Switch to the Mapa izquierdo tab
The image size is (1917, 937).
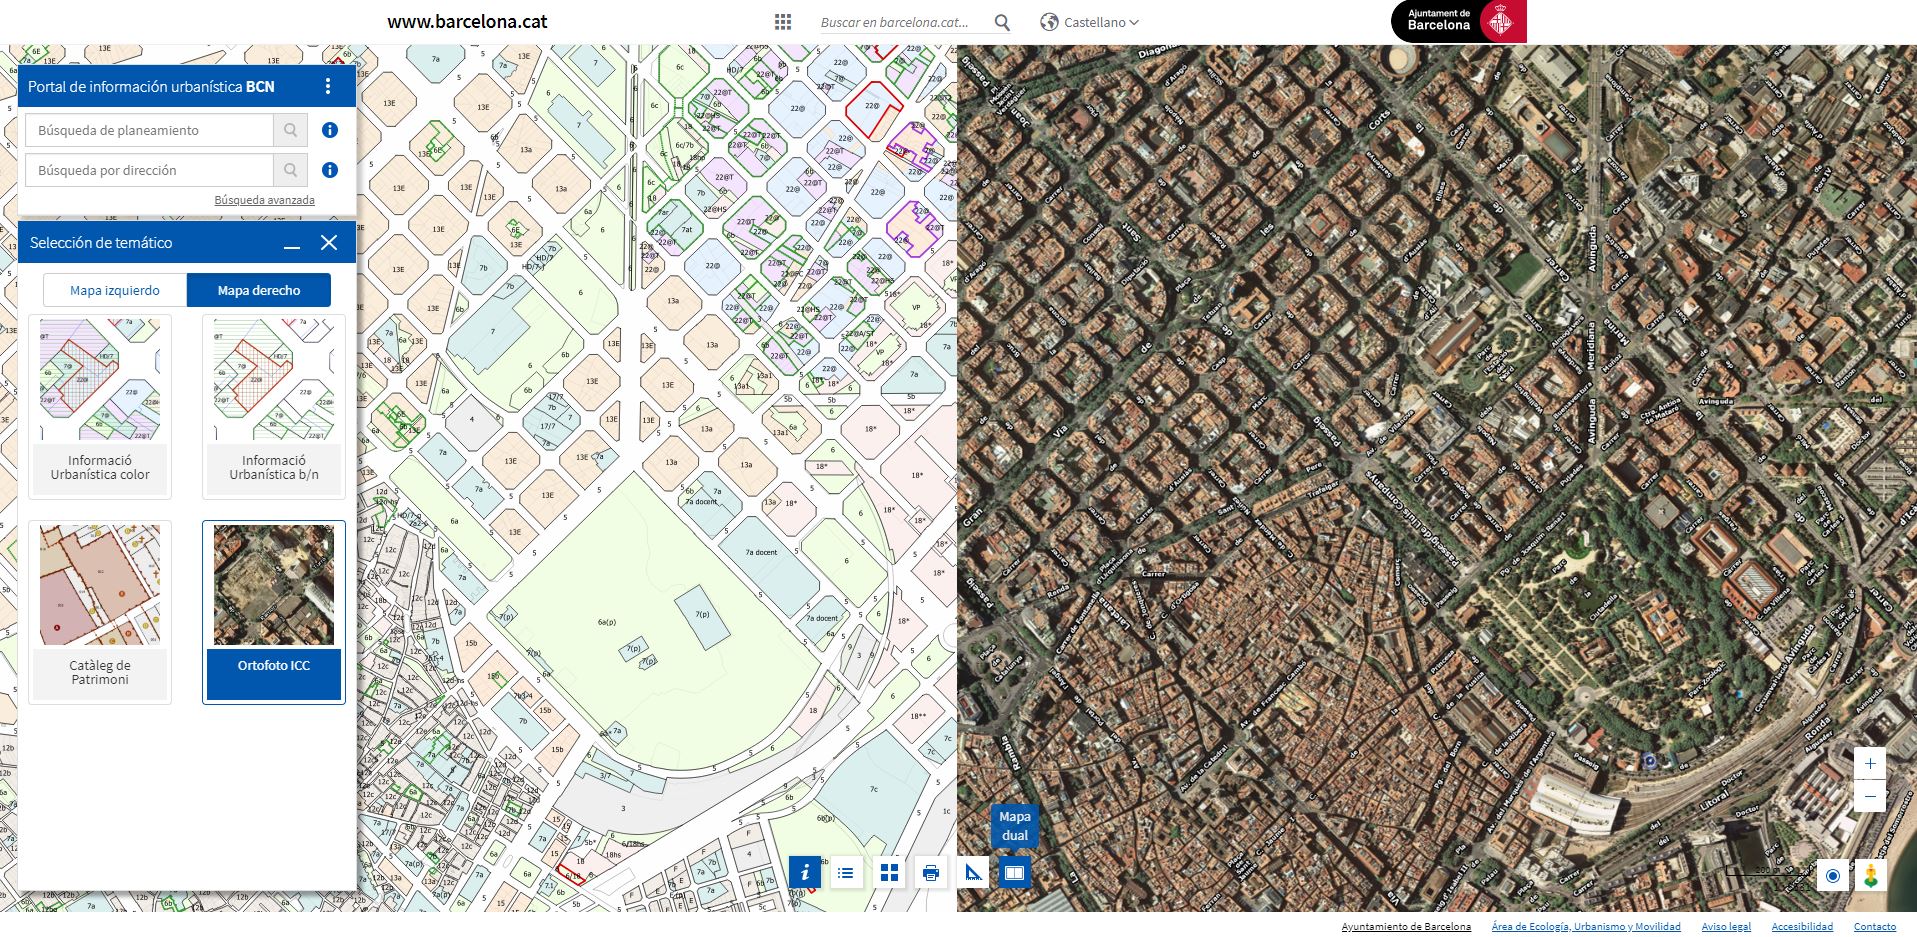pos(115,290)
